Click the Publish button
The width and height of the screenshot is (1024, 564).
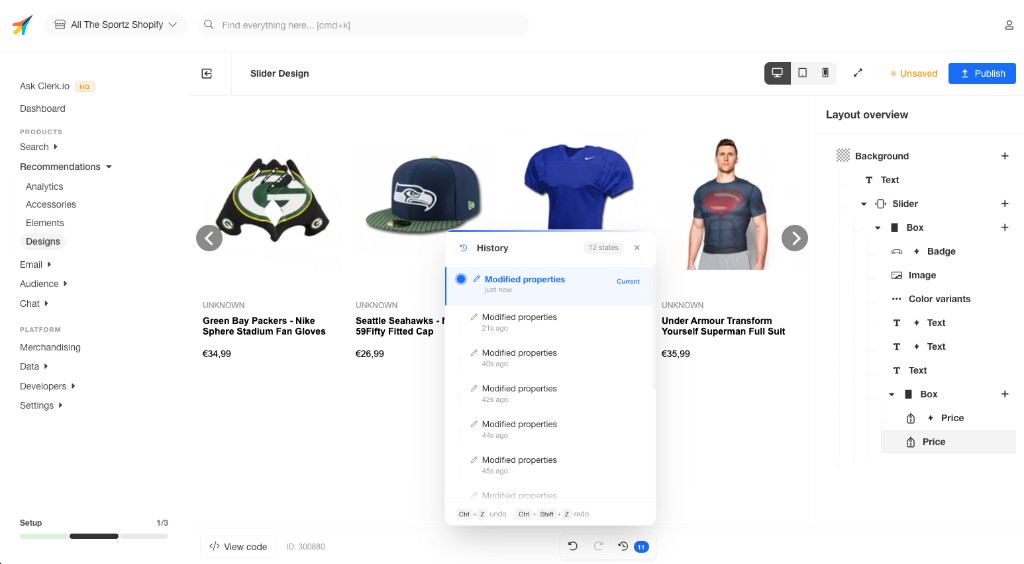982,73
